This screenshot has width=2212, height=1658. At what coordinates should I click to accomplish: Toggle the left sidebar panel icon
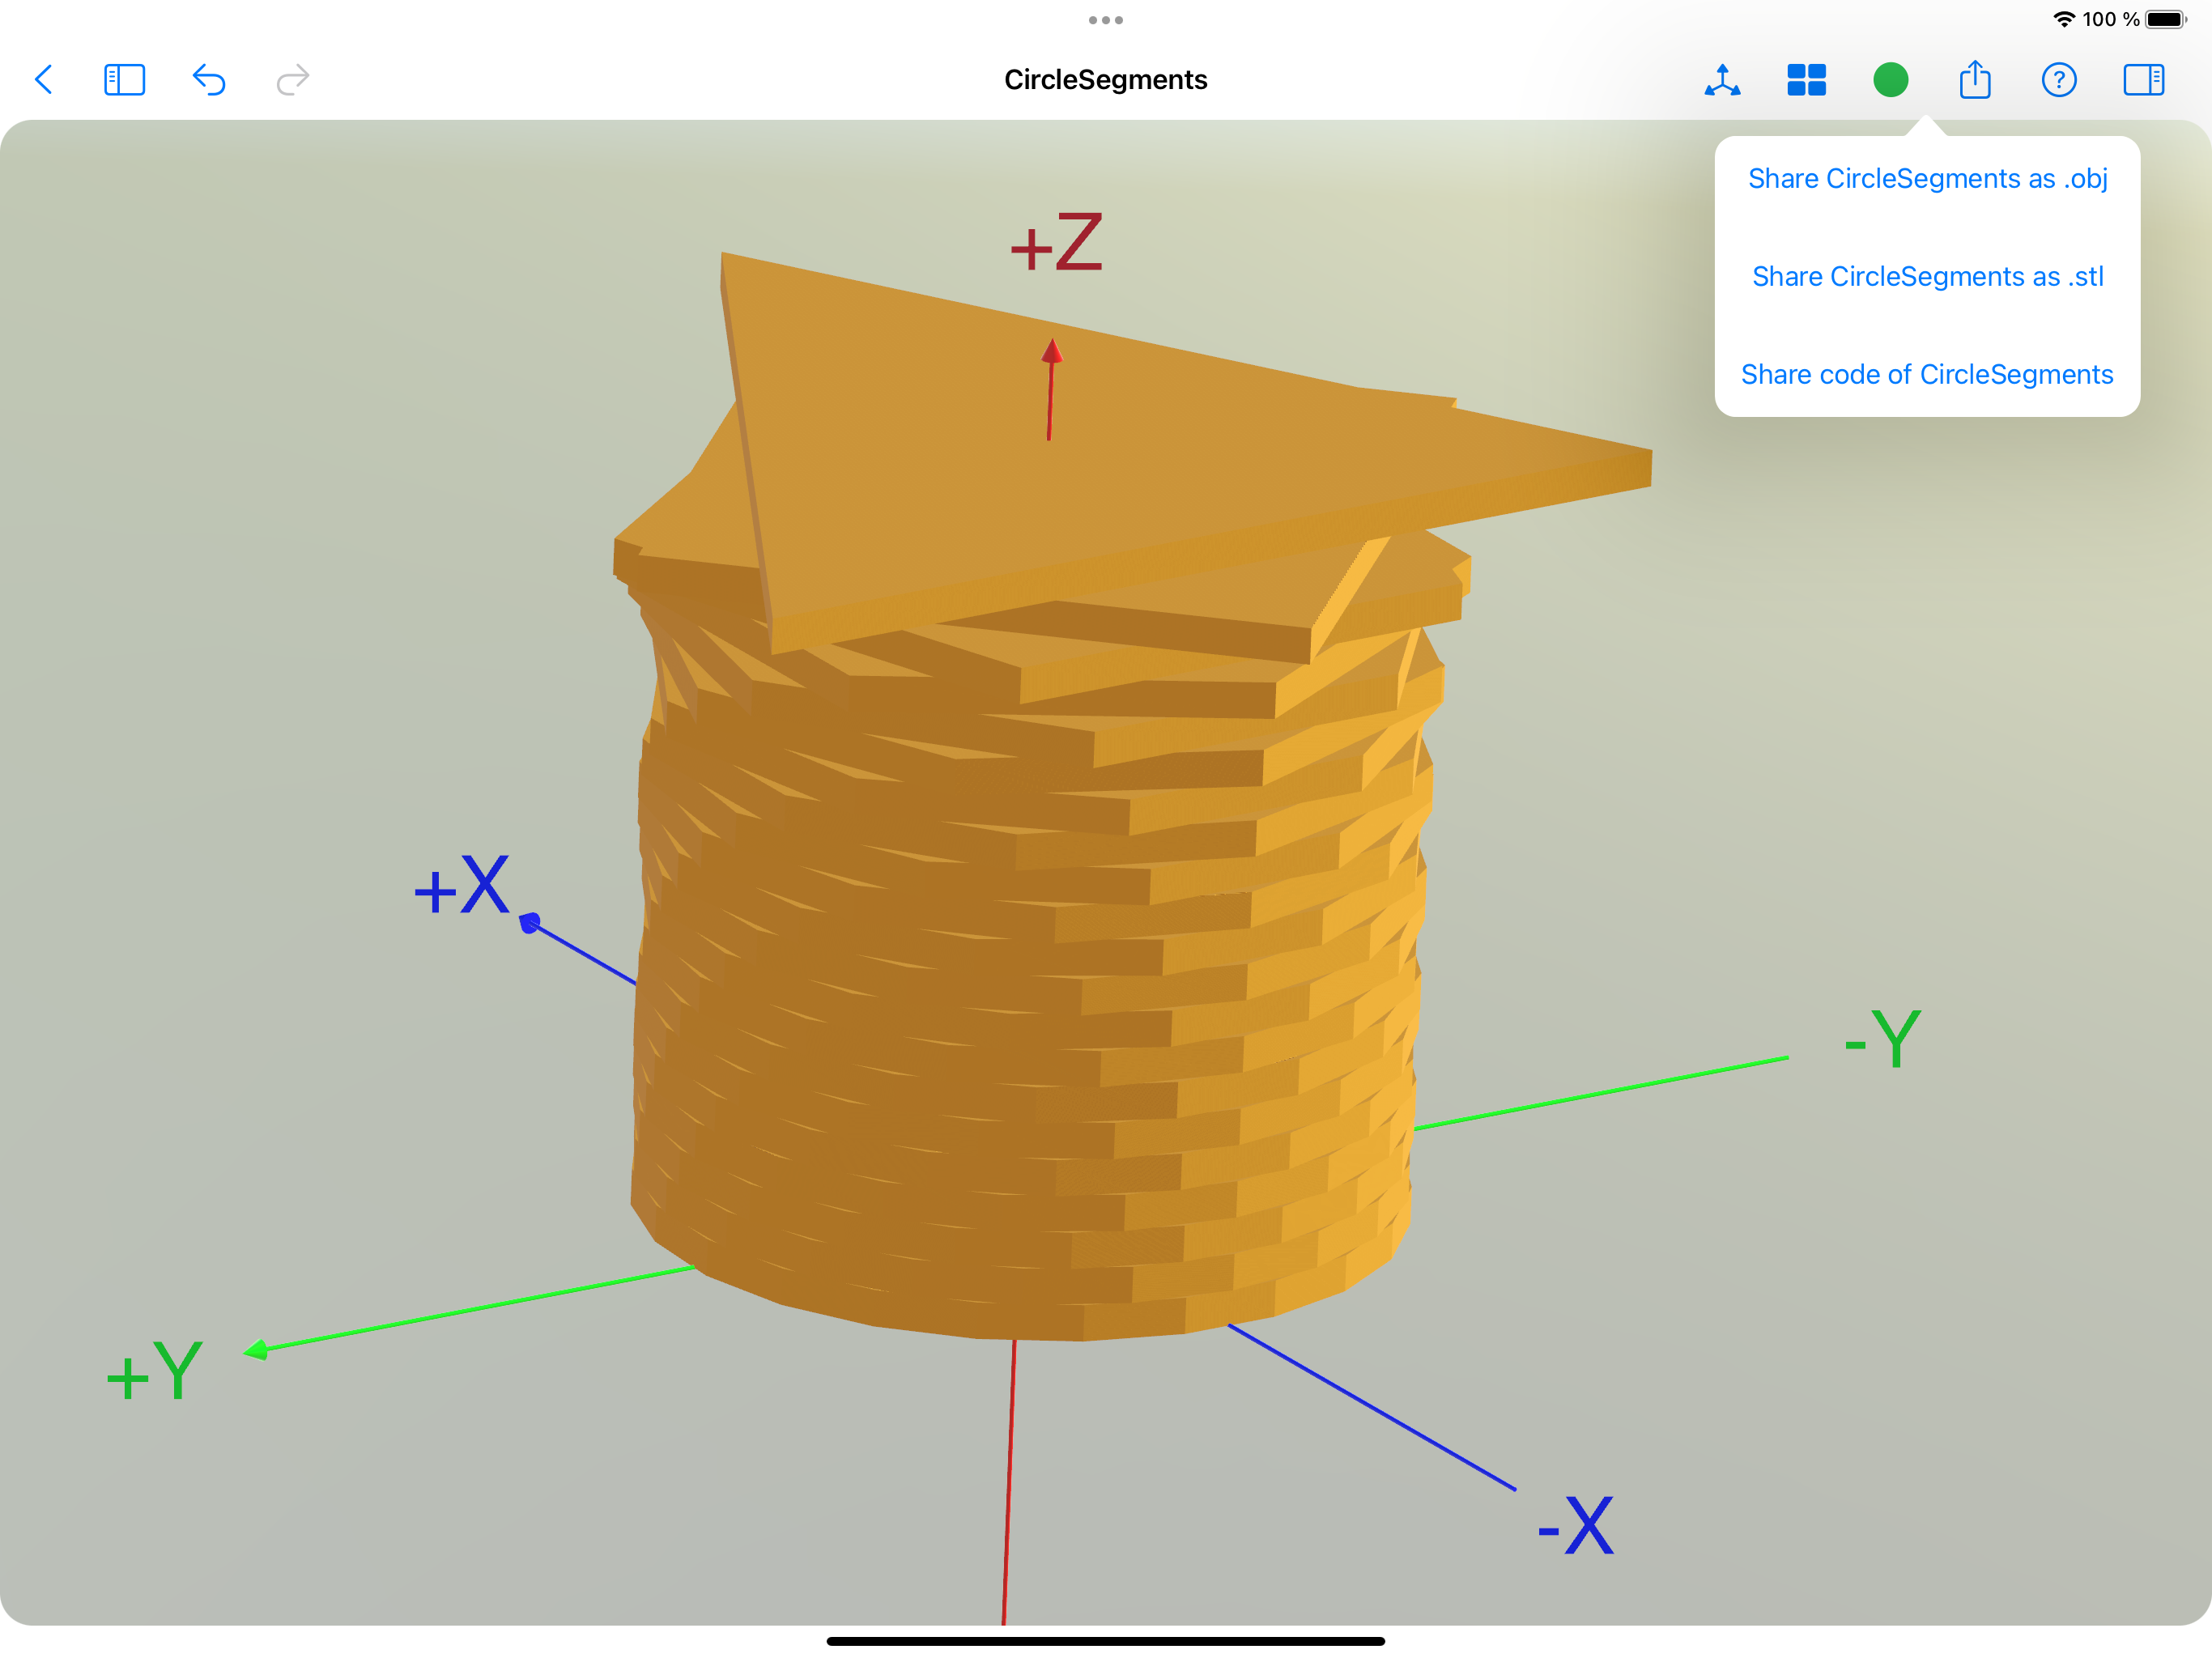click(125, 80)
